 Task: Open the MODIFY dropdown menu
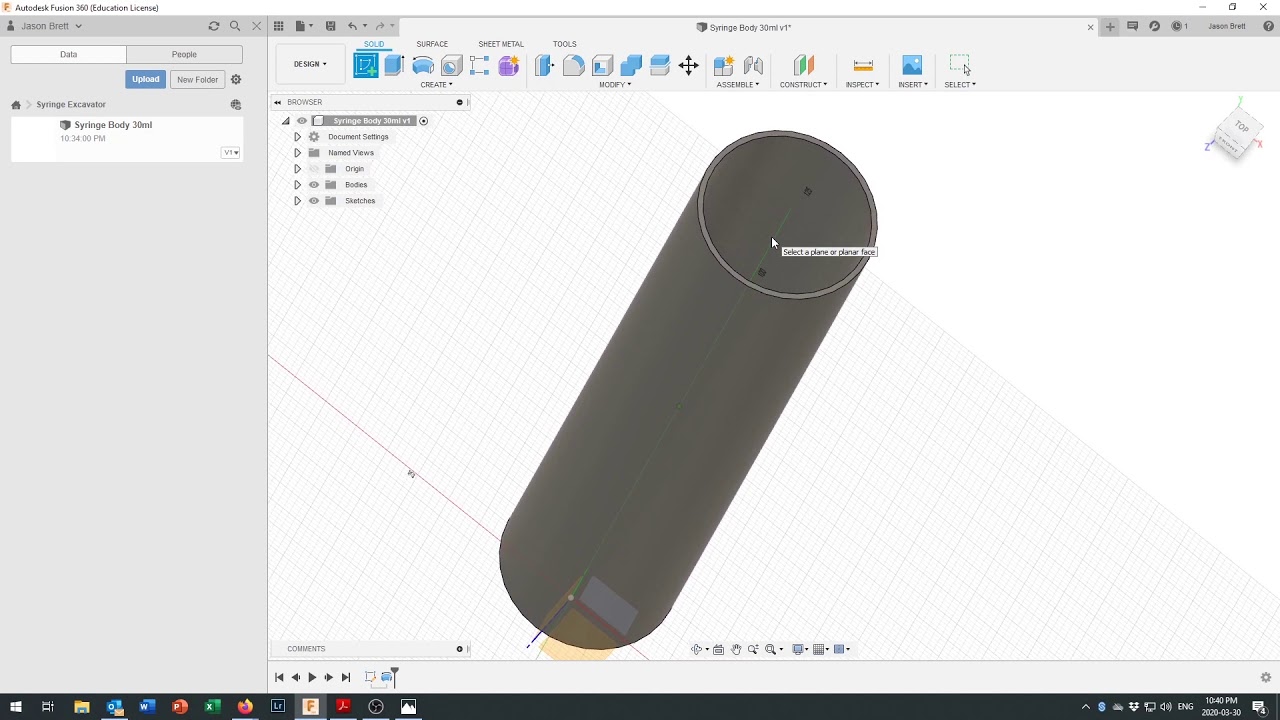tap(615, 85)
